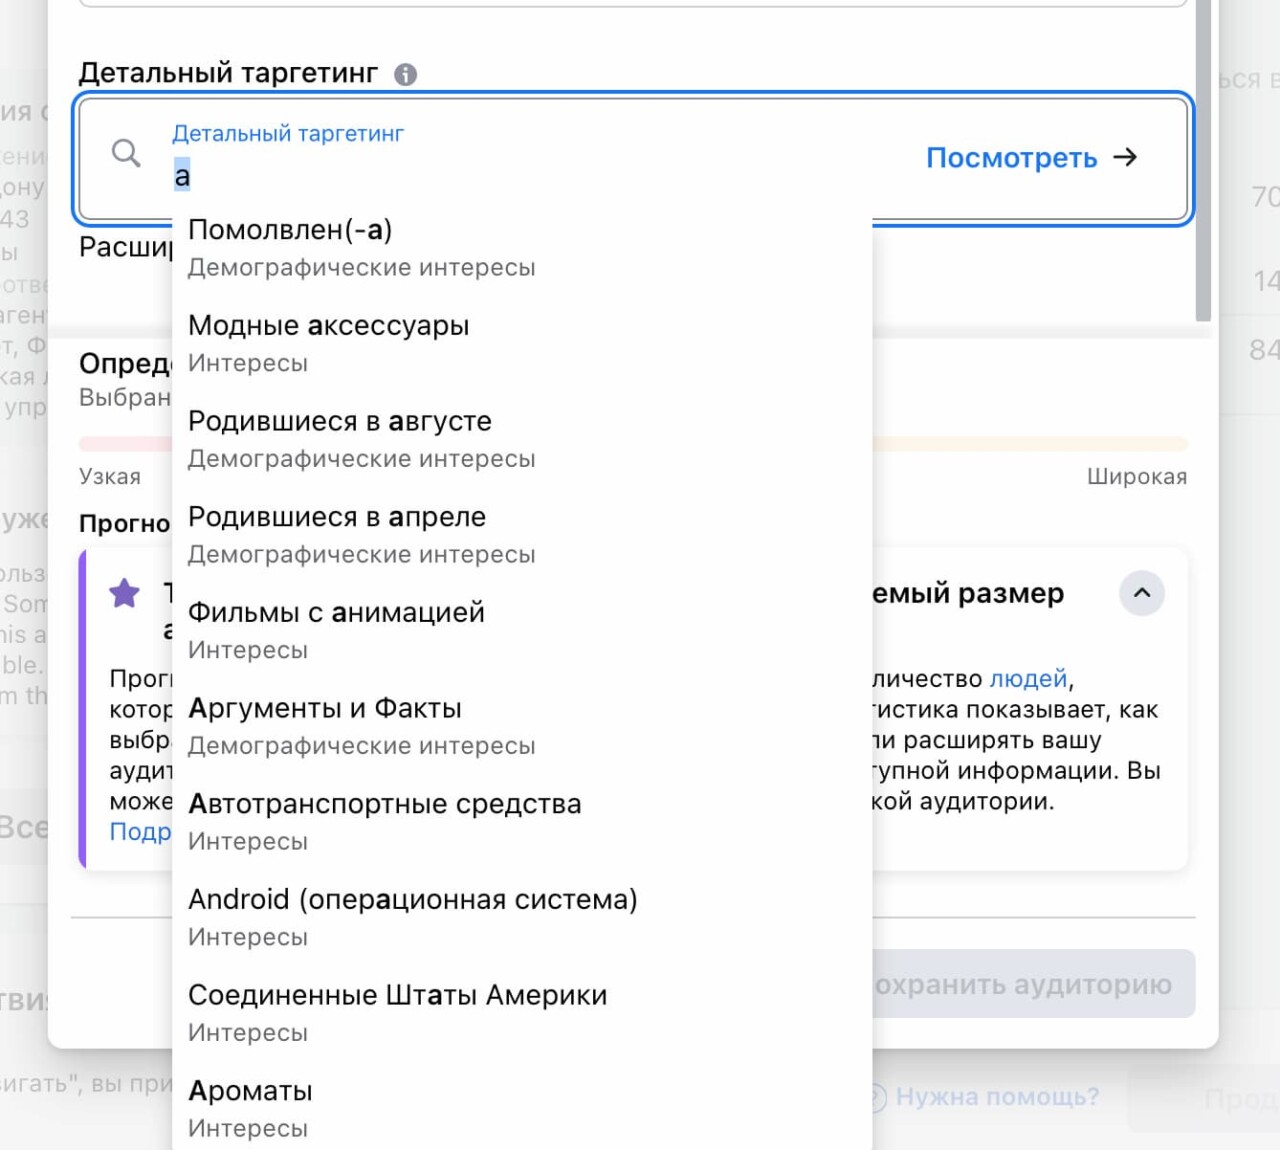Collapse the estimated size panel via the chevron

(1141, 593)
